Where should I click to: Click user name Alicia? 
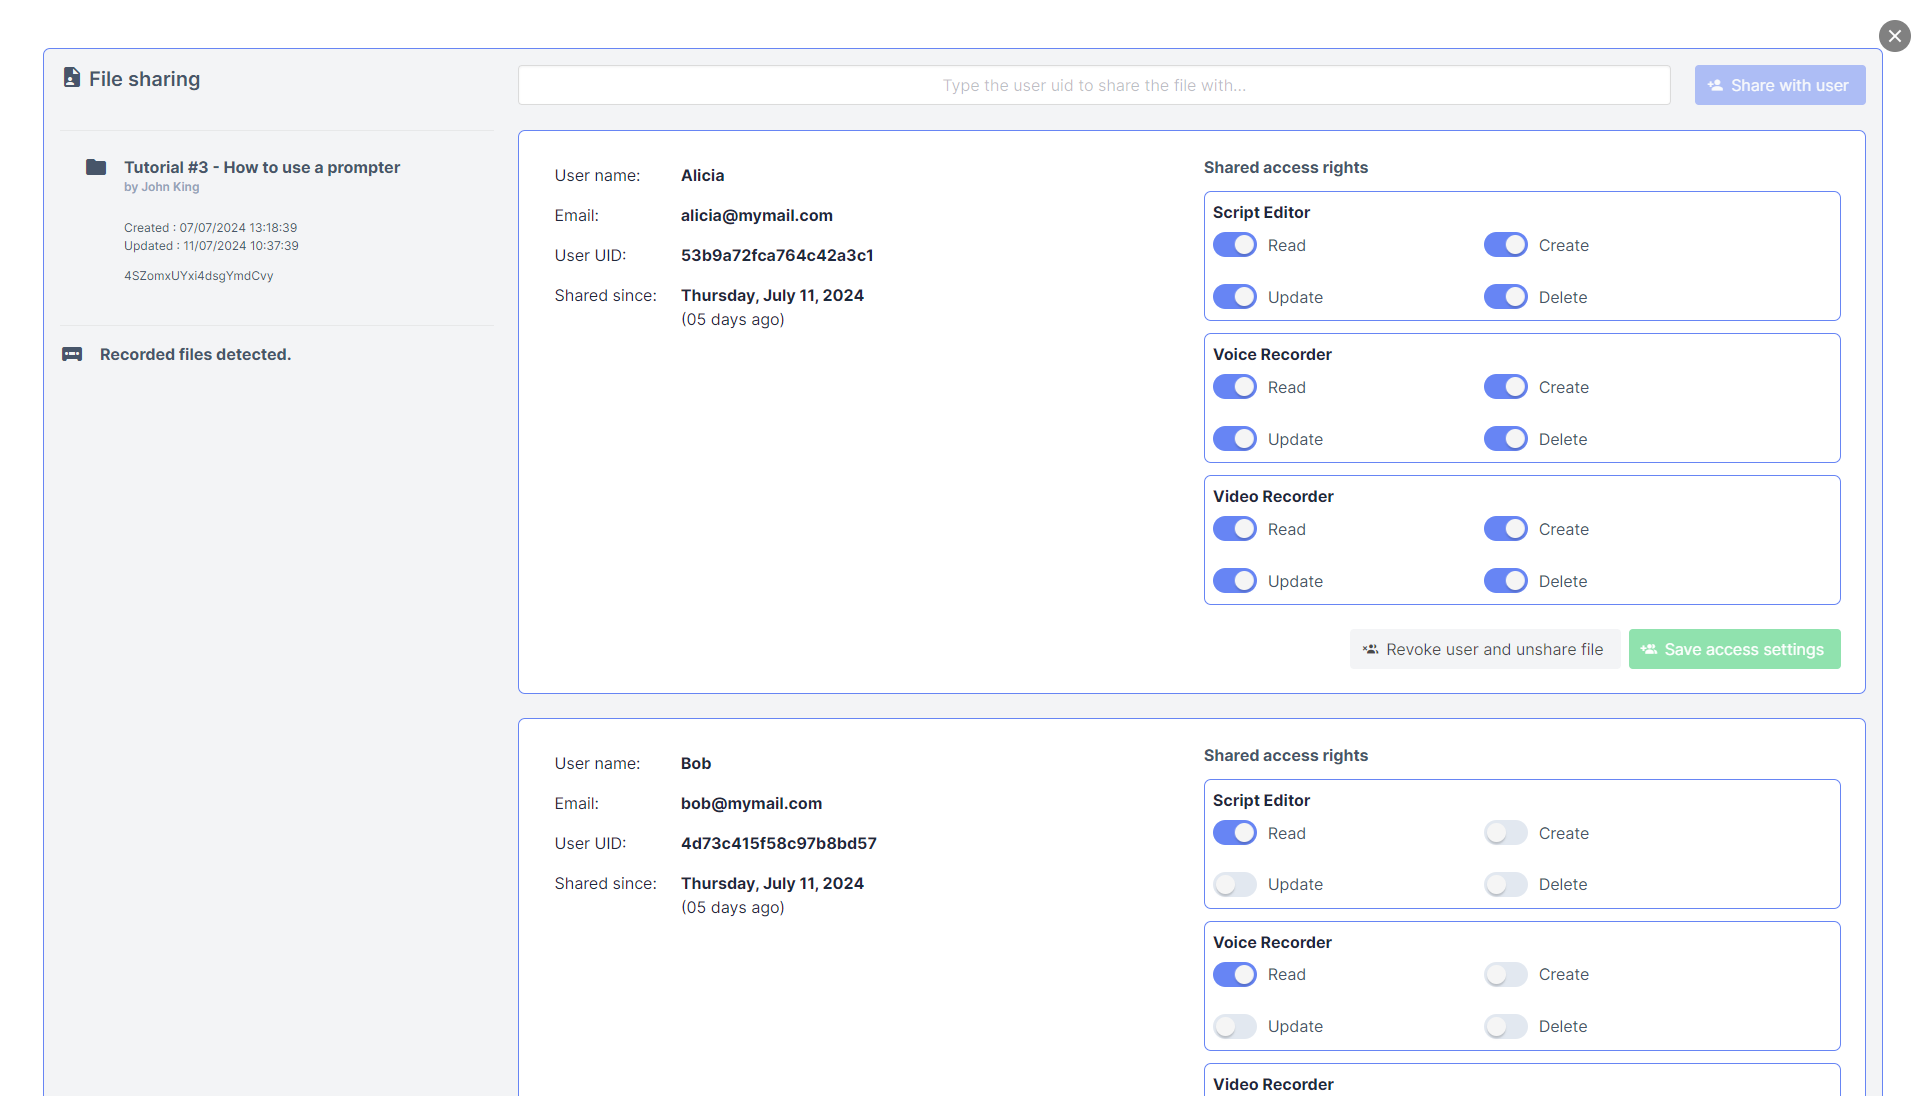point(702,175)
